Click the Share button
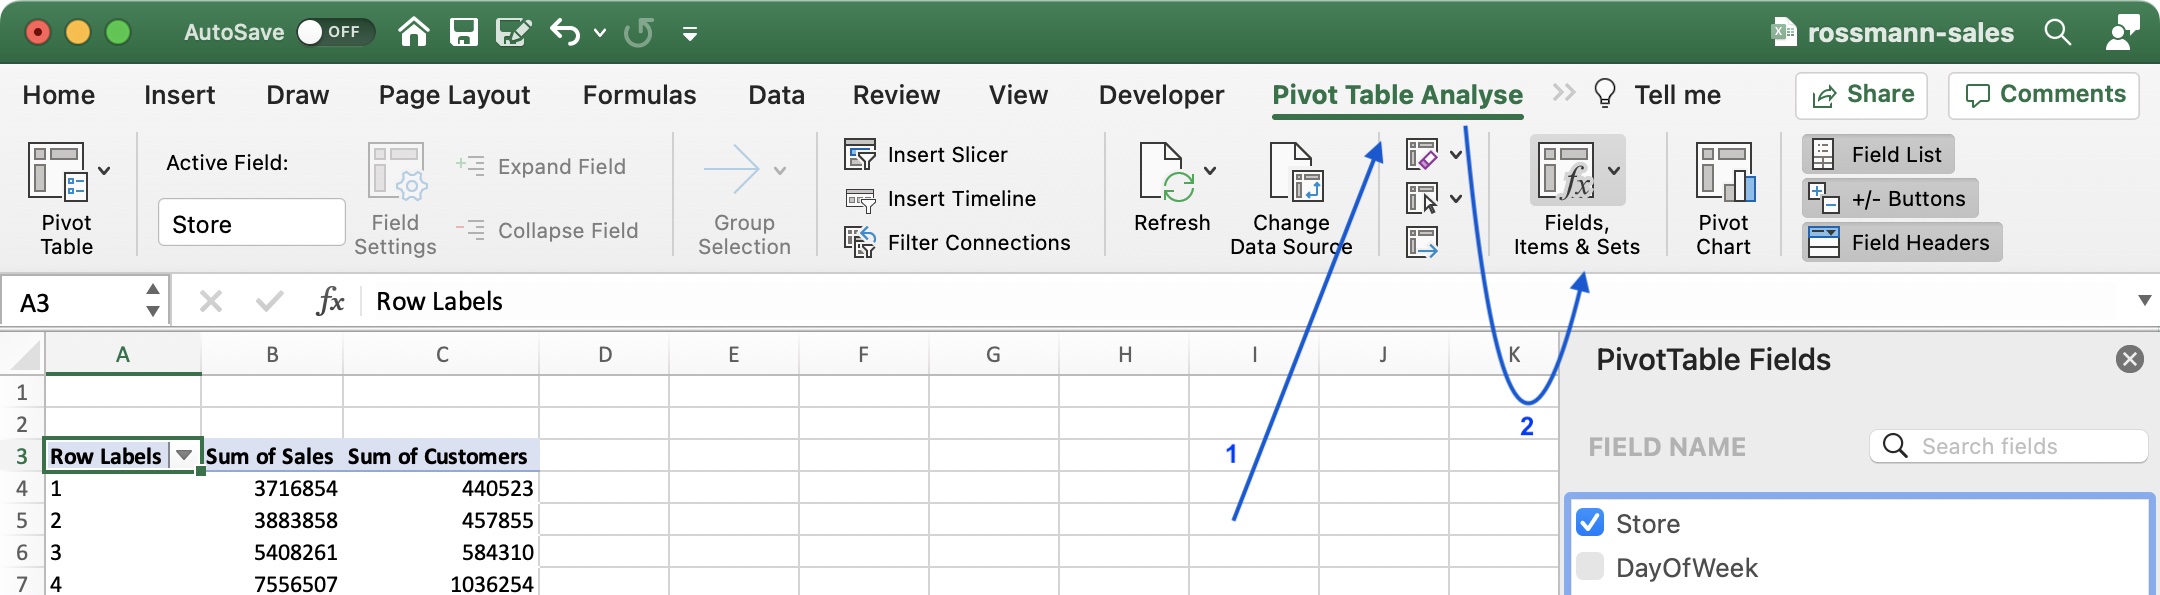2160x595 pixels. pos(1861,95)
